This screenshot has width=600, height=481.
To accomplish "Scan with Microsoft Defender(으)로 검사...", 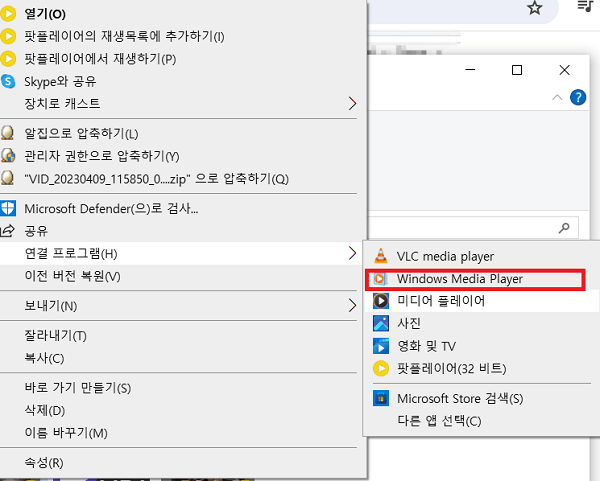I will tap(111, 209).
